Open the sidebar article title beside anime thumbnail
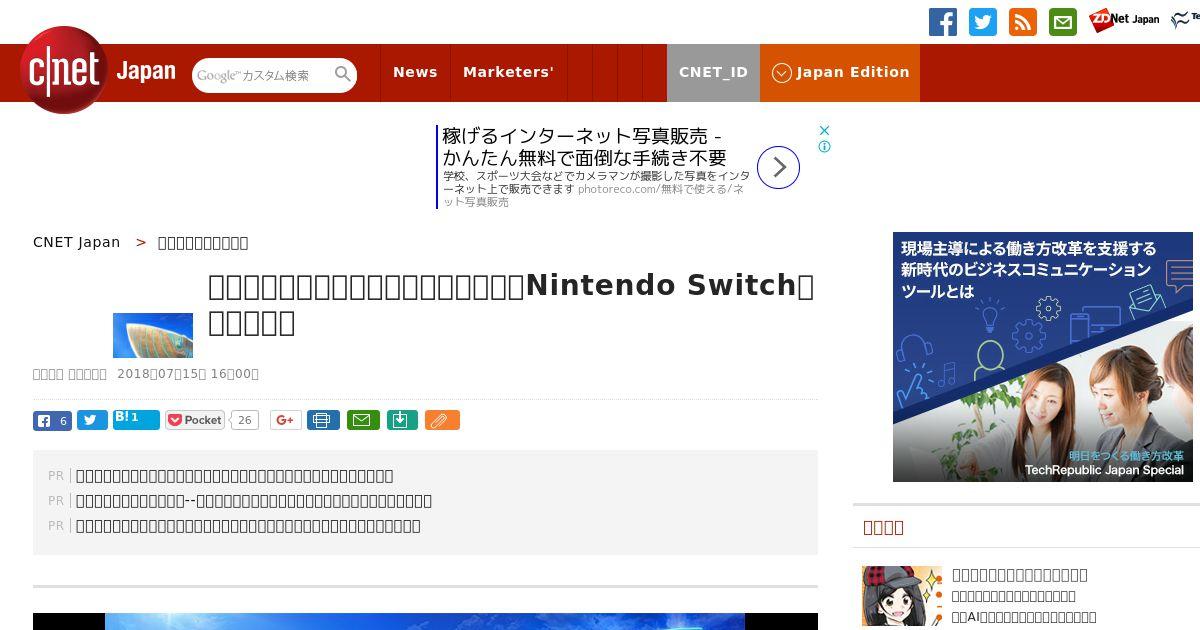 tap(1019, 575)
